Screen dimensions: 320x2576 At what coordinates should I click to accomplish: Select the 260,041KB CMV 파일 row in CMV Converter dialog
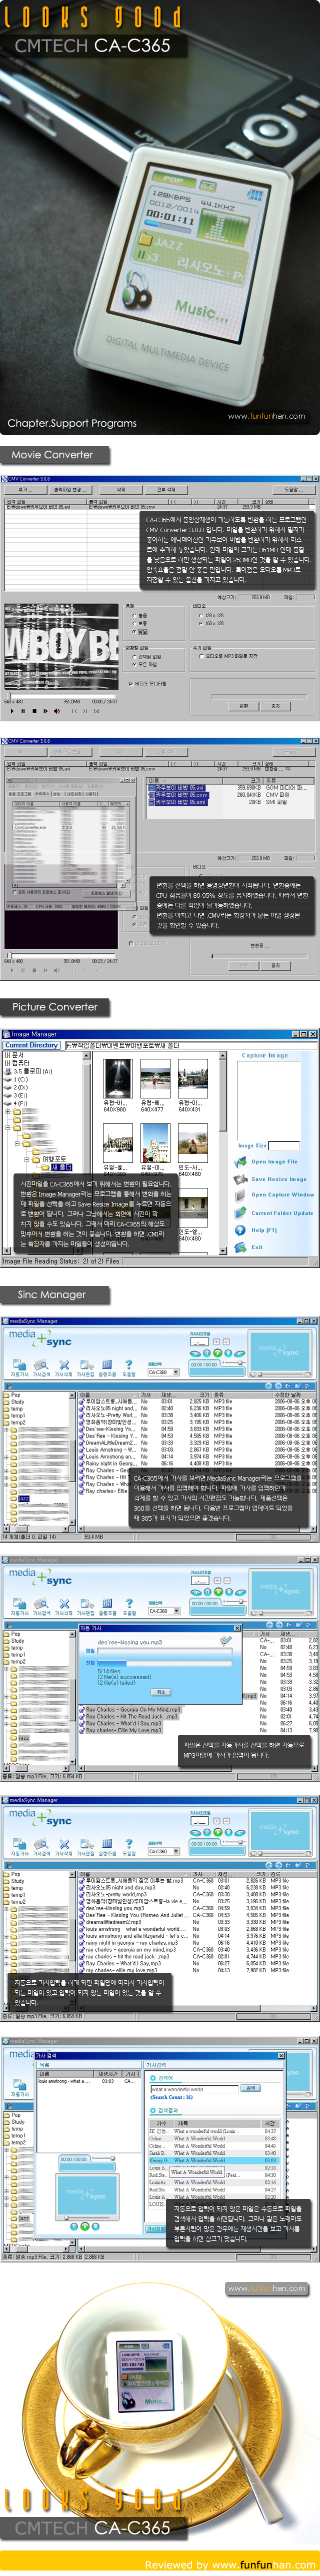229,795
